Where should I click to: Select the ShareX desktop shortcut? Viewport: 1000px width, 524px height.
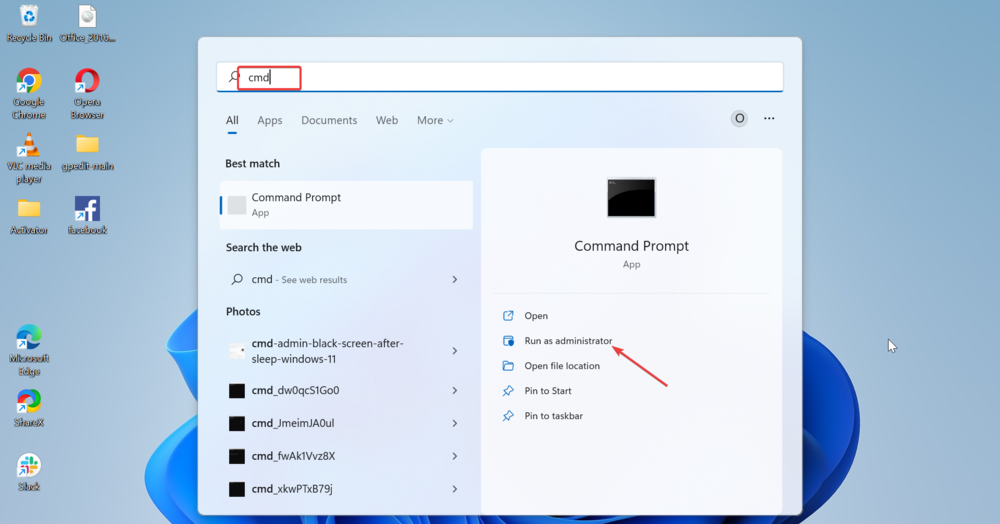point(29,408)
